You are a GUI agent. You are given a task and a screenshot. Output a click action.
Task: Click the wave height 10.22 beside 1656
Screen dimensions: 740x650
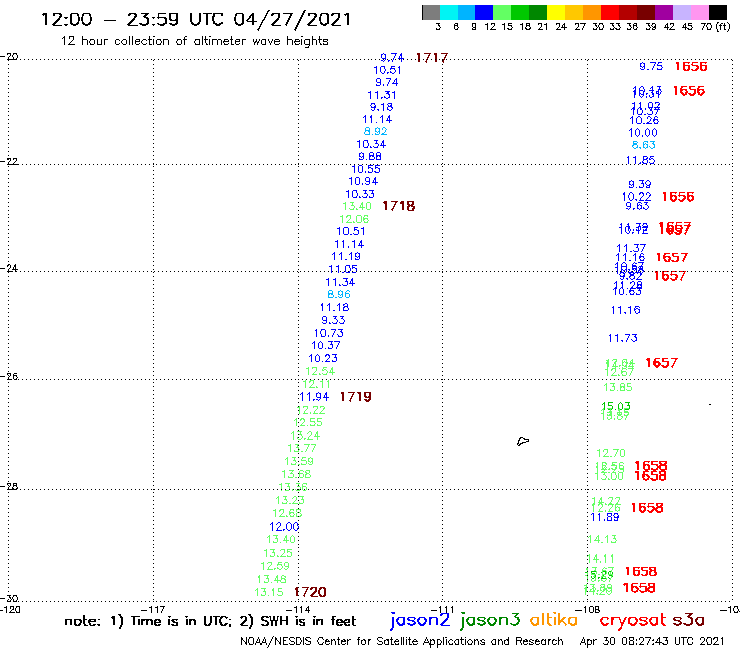[x=637, y=197]
